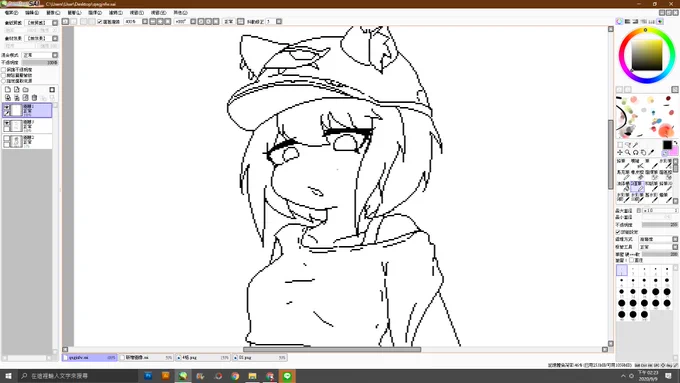Click the rotate view counterclockwise button
This screenshot has width=680, height=383.
tap(201, 21)
